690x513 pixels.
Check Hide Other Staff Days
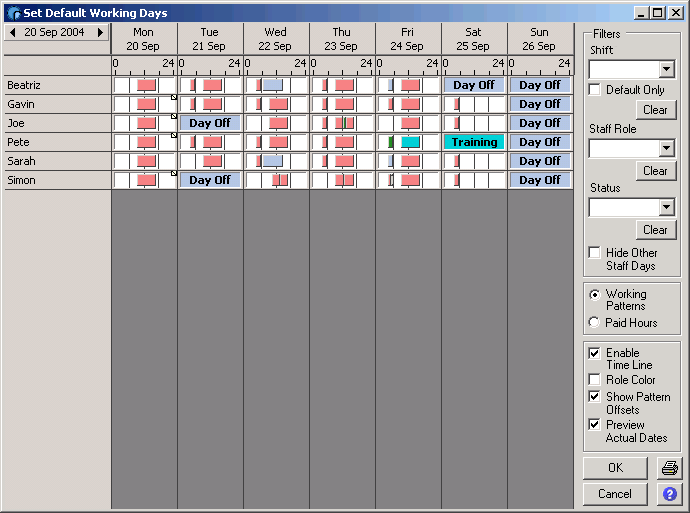594,253
